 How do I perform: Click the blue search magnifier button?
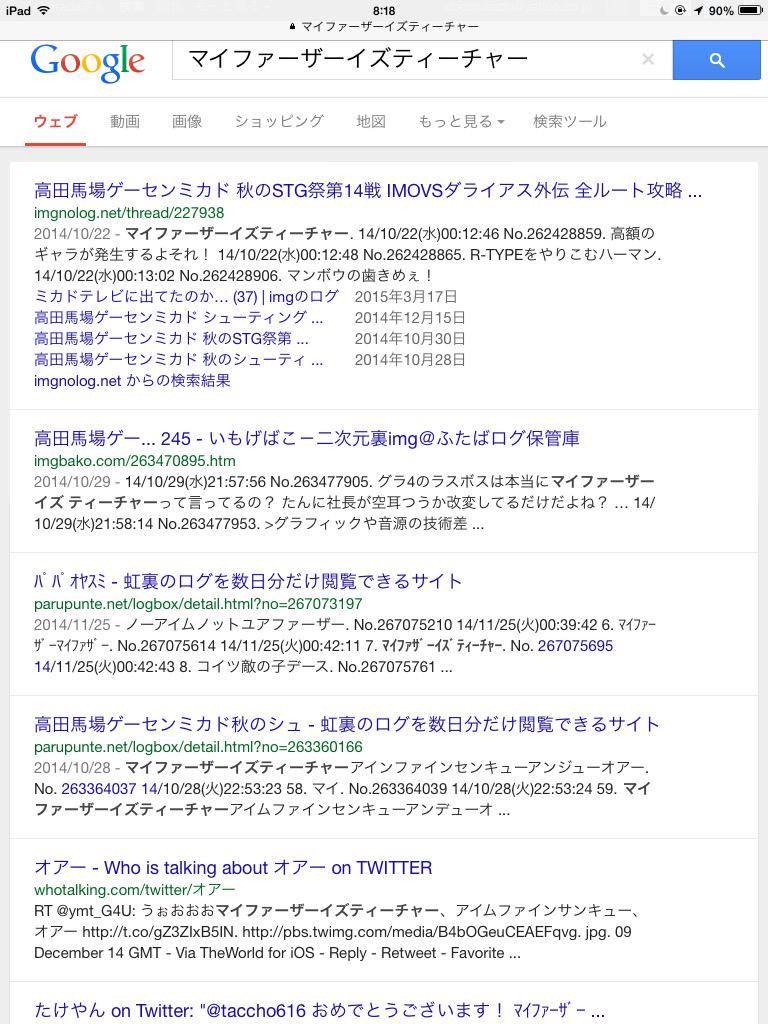point(716,60)
